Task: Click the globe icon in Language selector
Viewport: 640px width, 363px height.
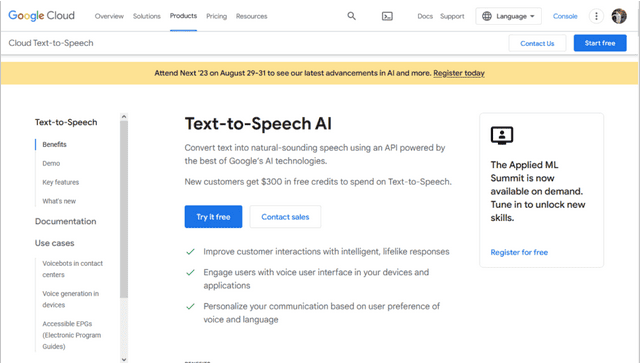Action: (487, 16)
